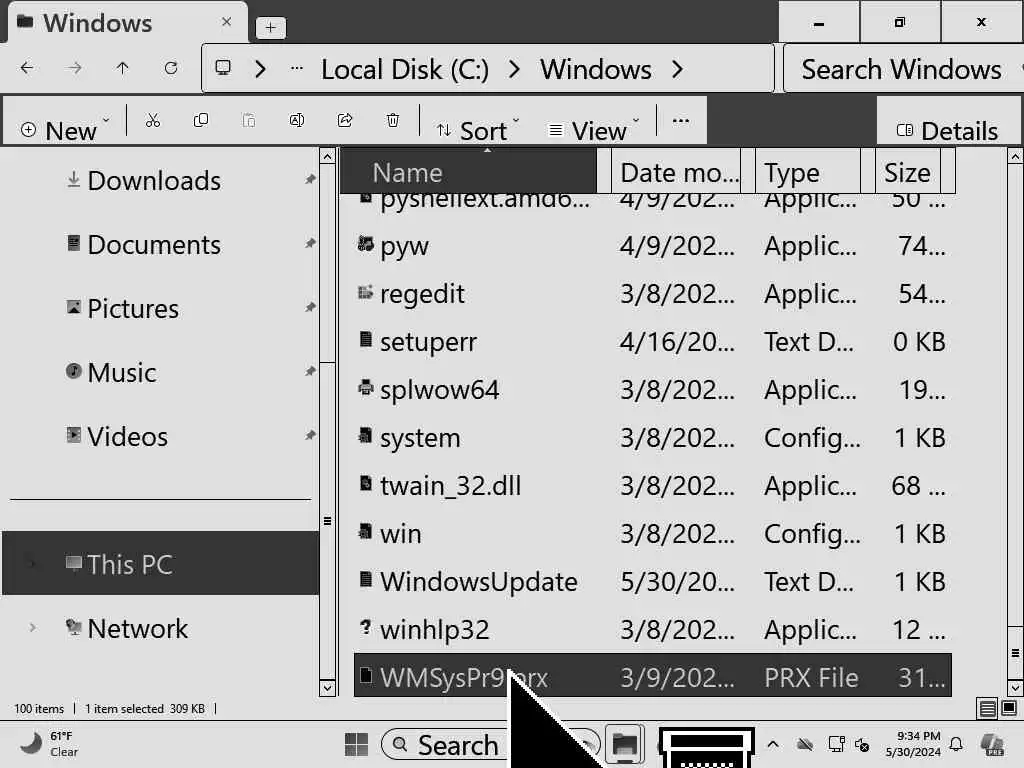Viewport: 1024px width, 768px height.
Task: Click the Paste clipboard icon
Action: (249, 120)
